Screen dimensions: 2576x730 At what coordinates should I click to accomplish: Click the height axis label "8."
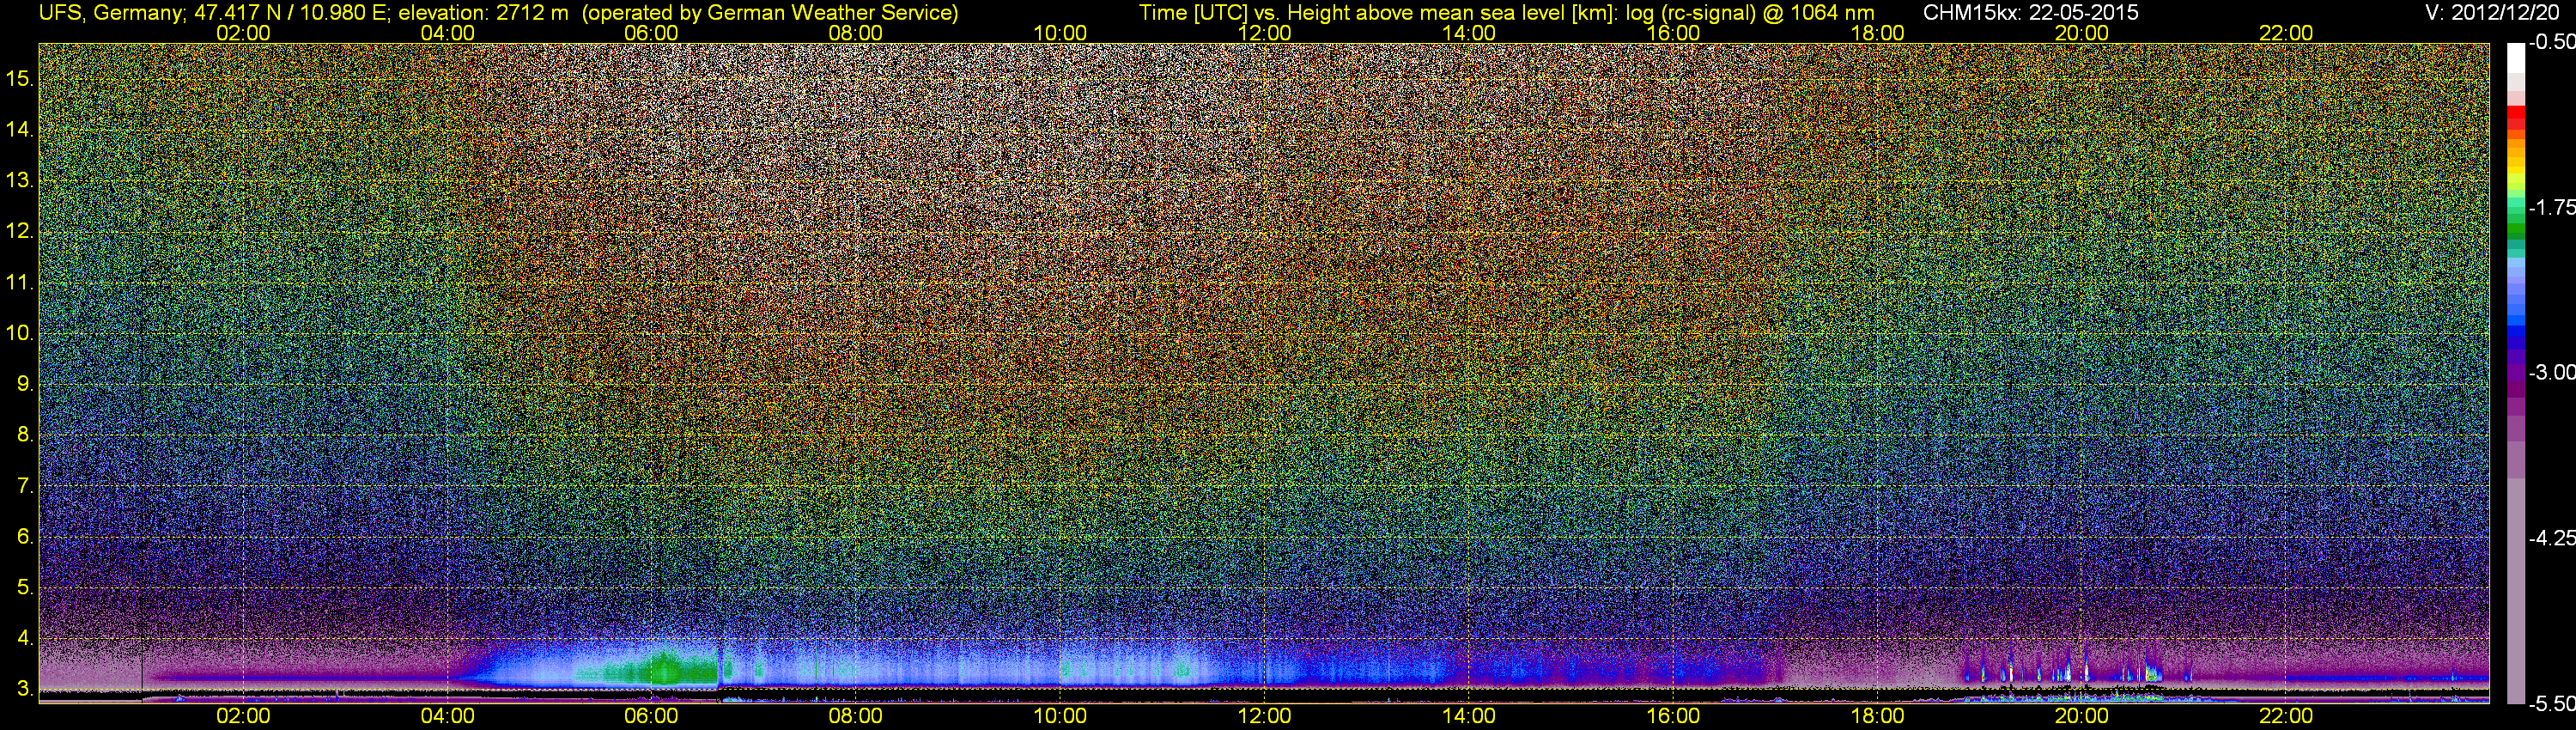[x=26, y=435]
